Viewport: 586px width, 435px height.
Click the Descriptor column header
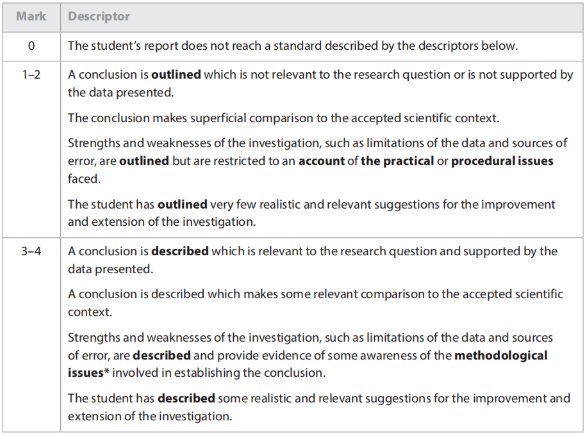99,16
